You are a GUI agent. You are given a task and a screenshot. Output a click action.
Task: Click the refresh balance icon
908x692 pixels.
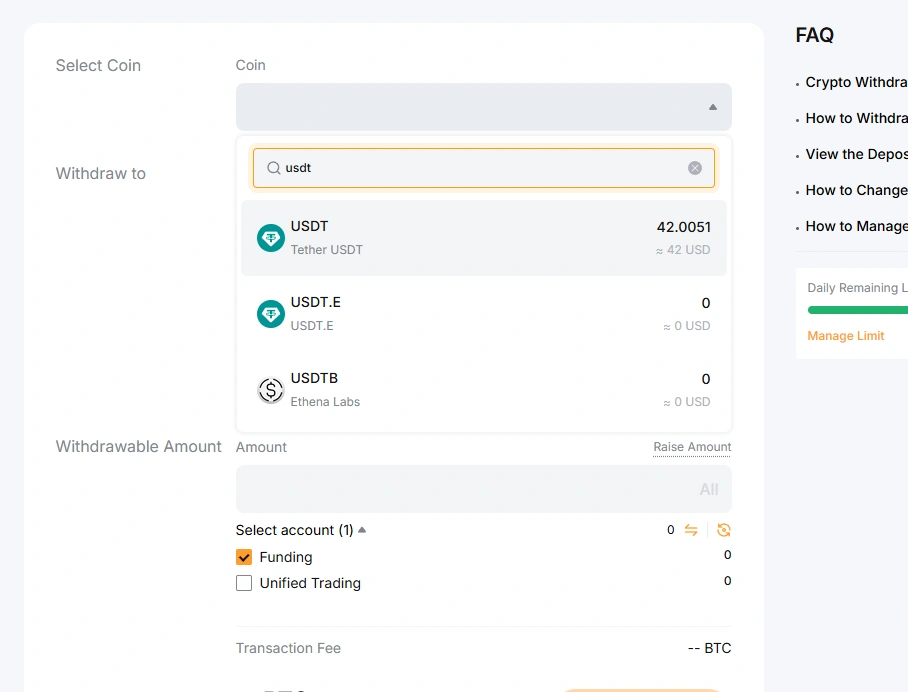coord(723,530)
